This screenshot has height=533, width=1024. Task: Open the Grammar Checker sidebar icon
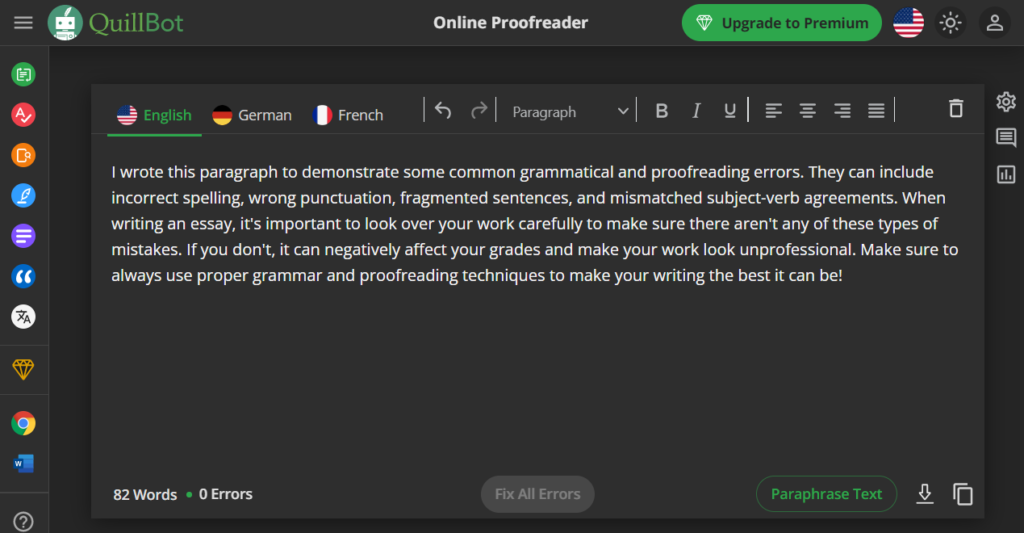[24, 115]
